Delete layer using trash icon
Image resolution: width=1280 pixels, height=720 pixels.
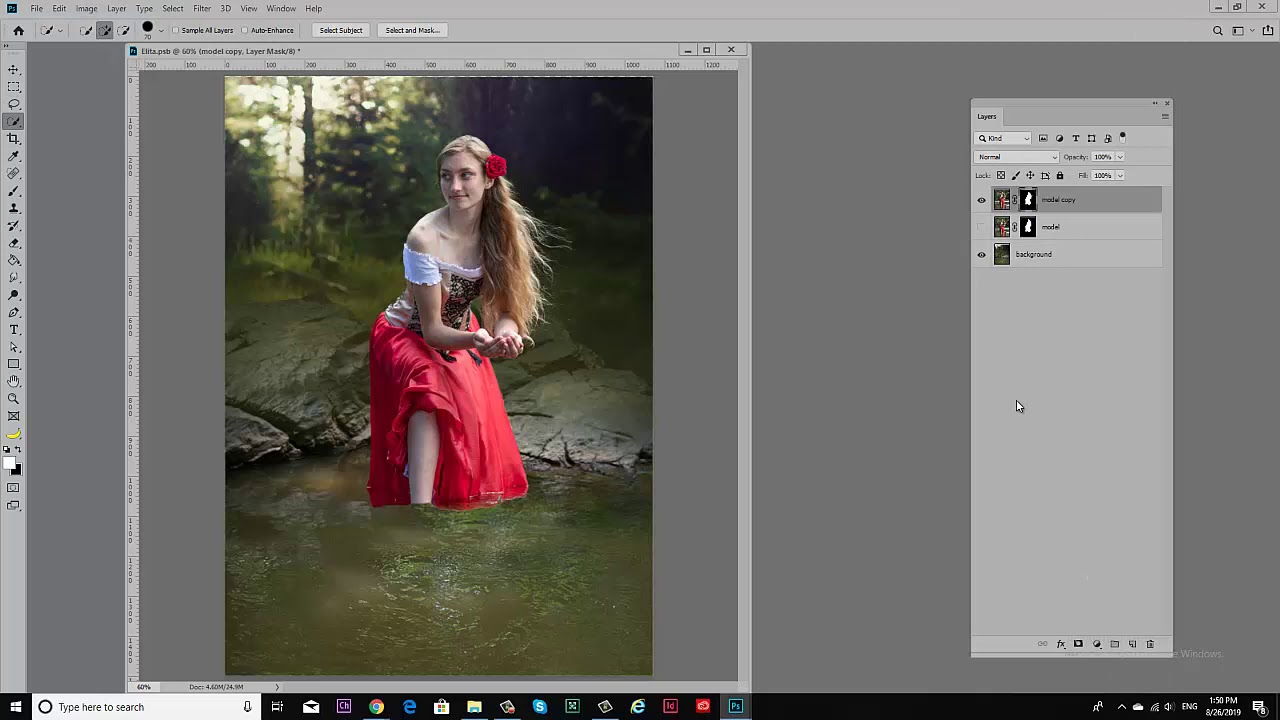pyautogui.click(x=1150, y=644)
